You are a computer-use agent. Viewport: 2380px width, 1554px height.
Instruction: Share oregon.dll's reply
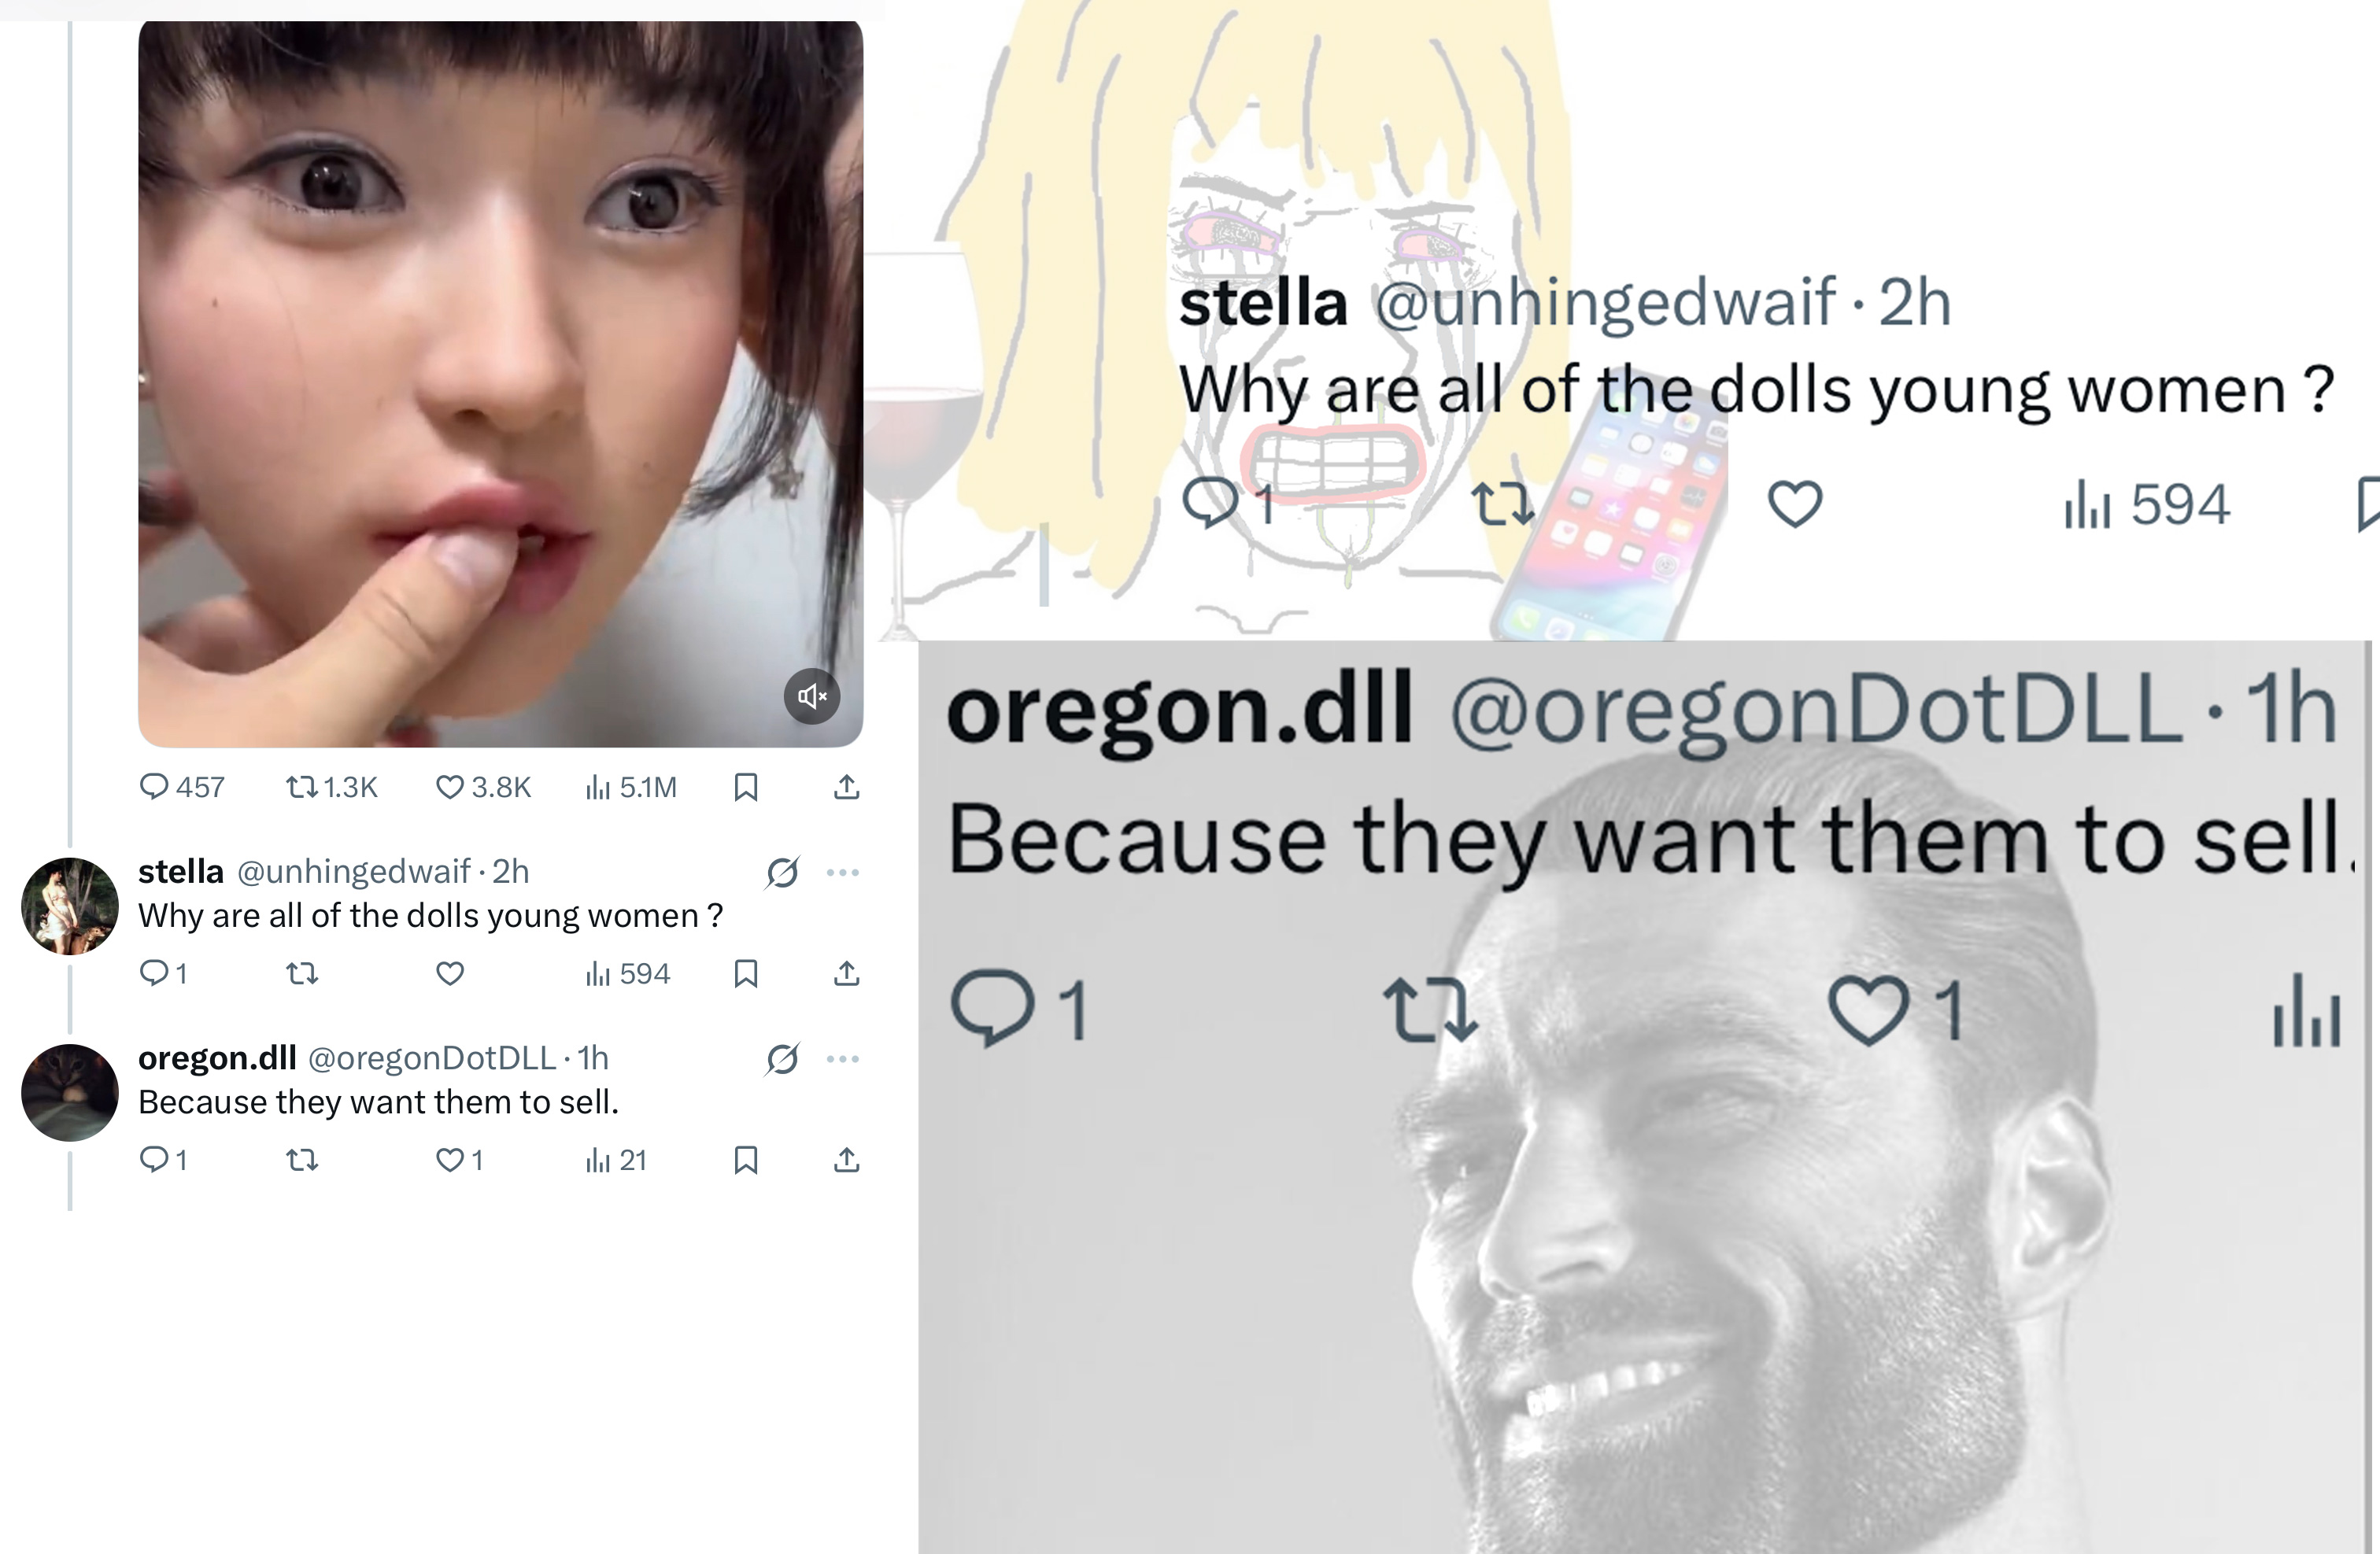(846, 1160)
